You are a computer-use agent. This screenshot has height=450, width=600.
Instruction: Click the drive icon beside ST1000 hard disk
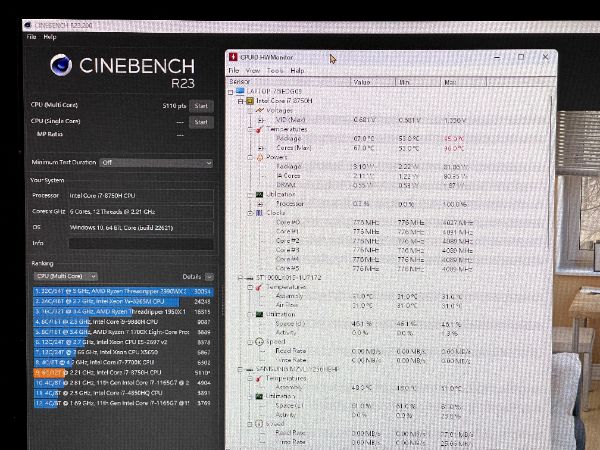(x=249, y=278)
